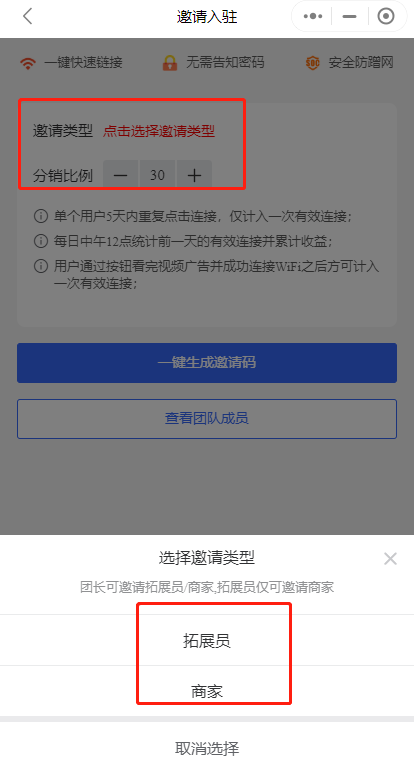Tap info icon beside 5-day rule
Screen dimensions: 414x775
click(x=41, y=216)
